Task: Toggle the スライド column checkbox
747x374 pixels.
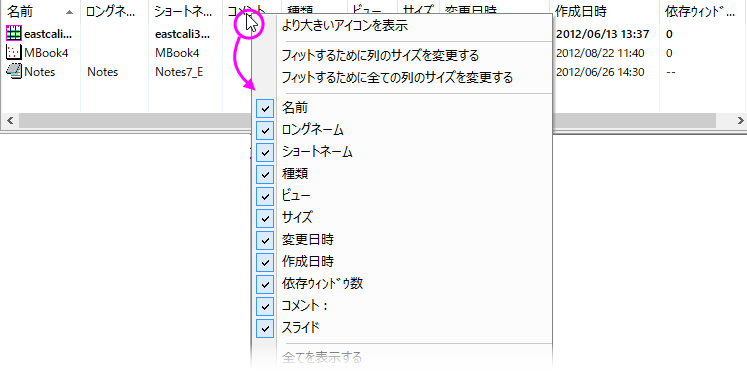Action: pos(265,328)
